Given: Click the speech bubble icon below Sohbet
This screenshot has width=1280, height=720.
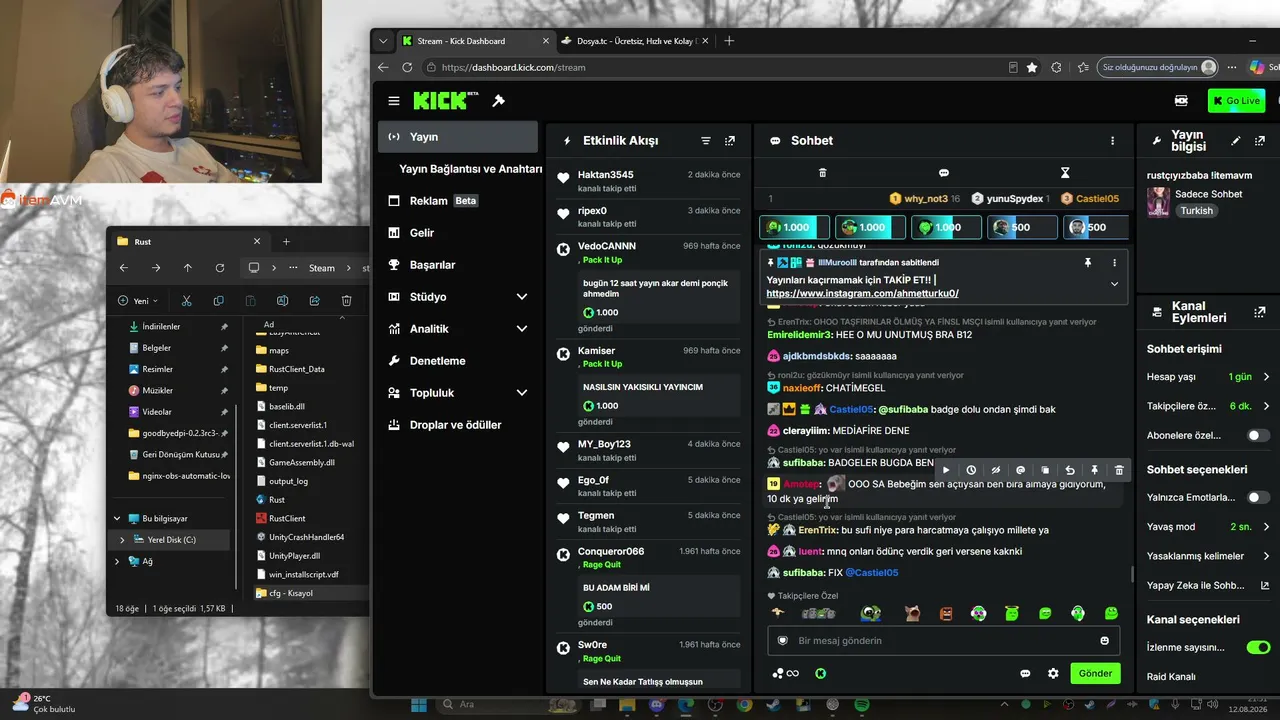Looking at the screenshot, I should 943,173.
